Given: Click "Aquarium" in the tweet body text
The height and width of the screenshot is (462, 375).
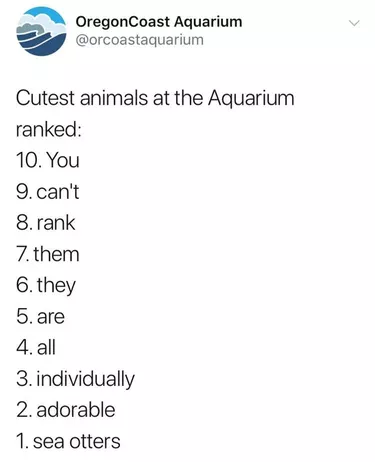Looking at the screenshot, I should click(x=251, y=99).
